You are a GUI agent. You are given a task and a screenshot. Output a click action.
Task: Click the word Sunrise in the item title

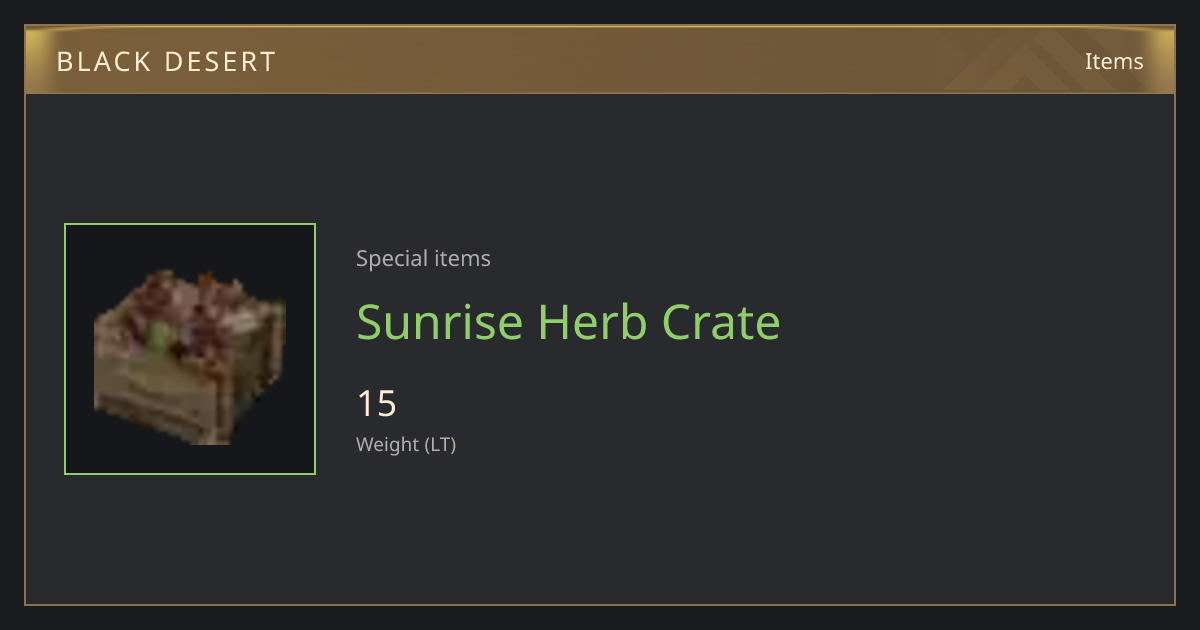(x=440, y=322)
